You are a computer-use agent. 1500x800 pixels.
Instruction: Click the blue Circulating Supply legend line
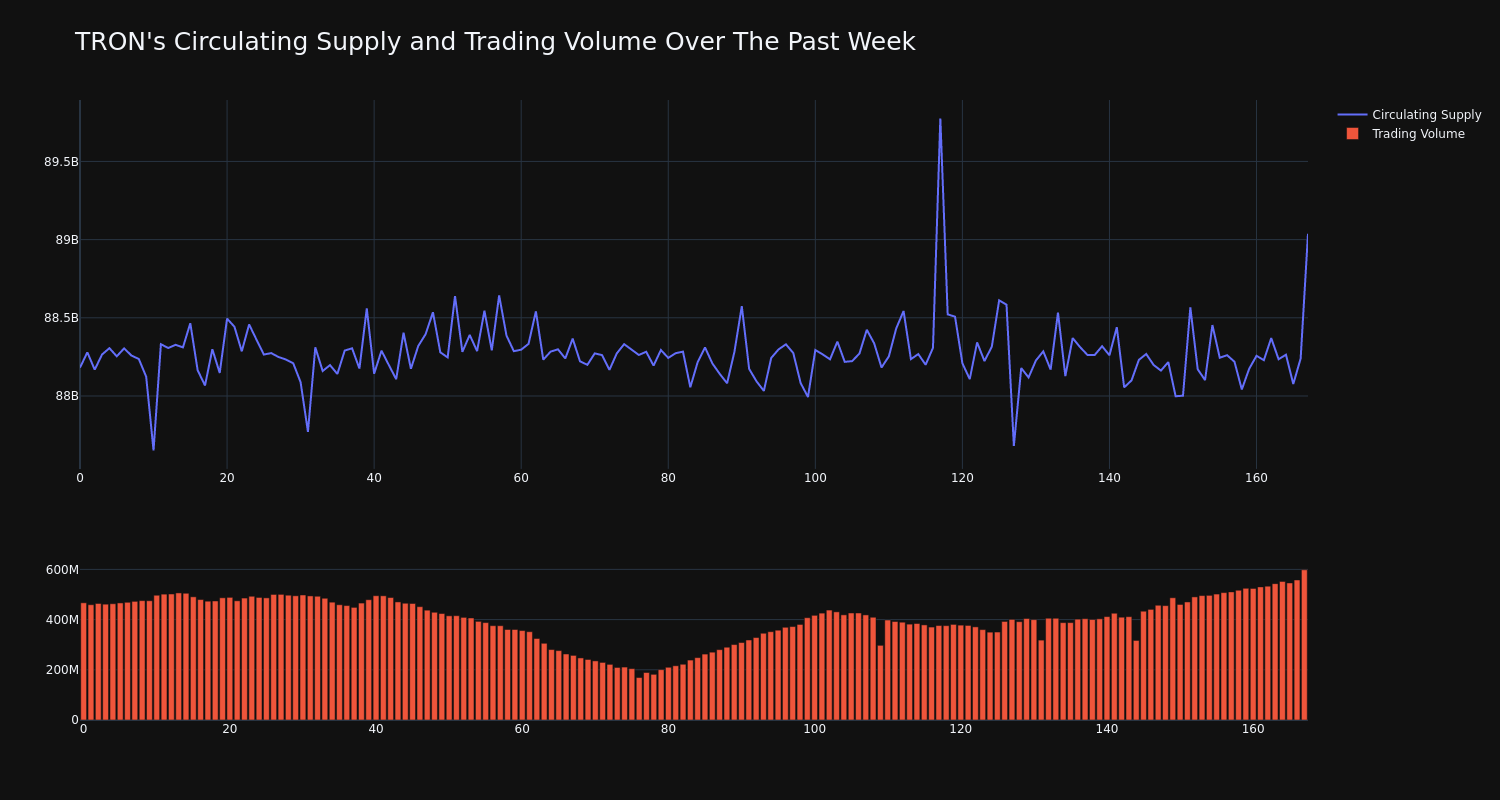pyautogui.click(x=1352, y=115)
